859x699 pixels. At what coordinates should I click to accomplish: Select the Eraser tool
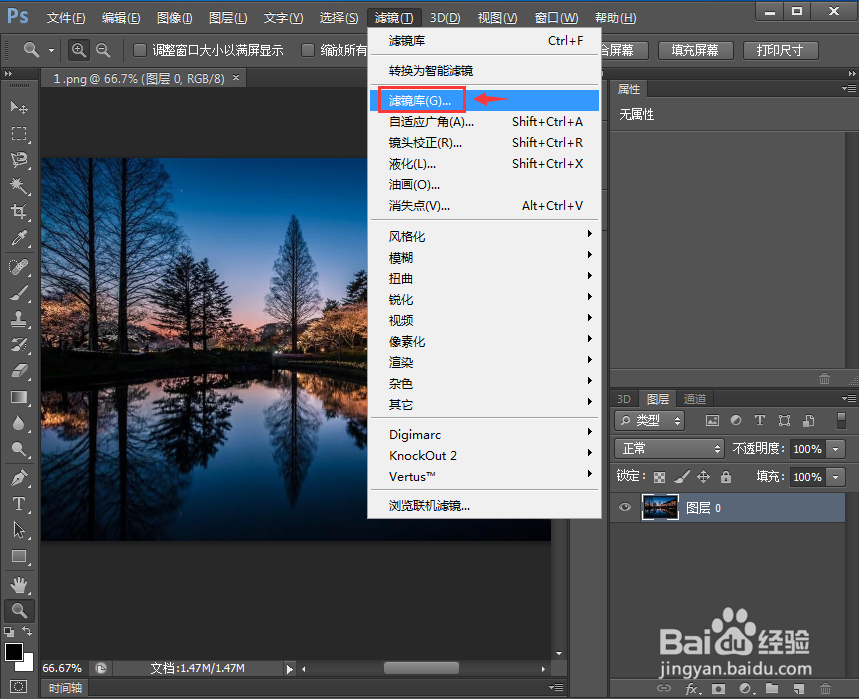(19, 371)
